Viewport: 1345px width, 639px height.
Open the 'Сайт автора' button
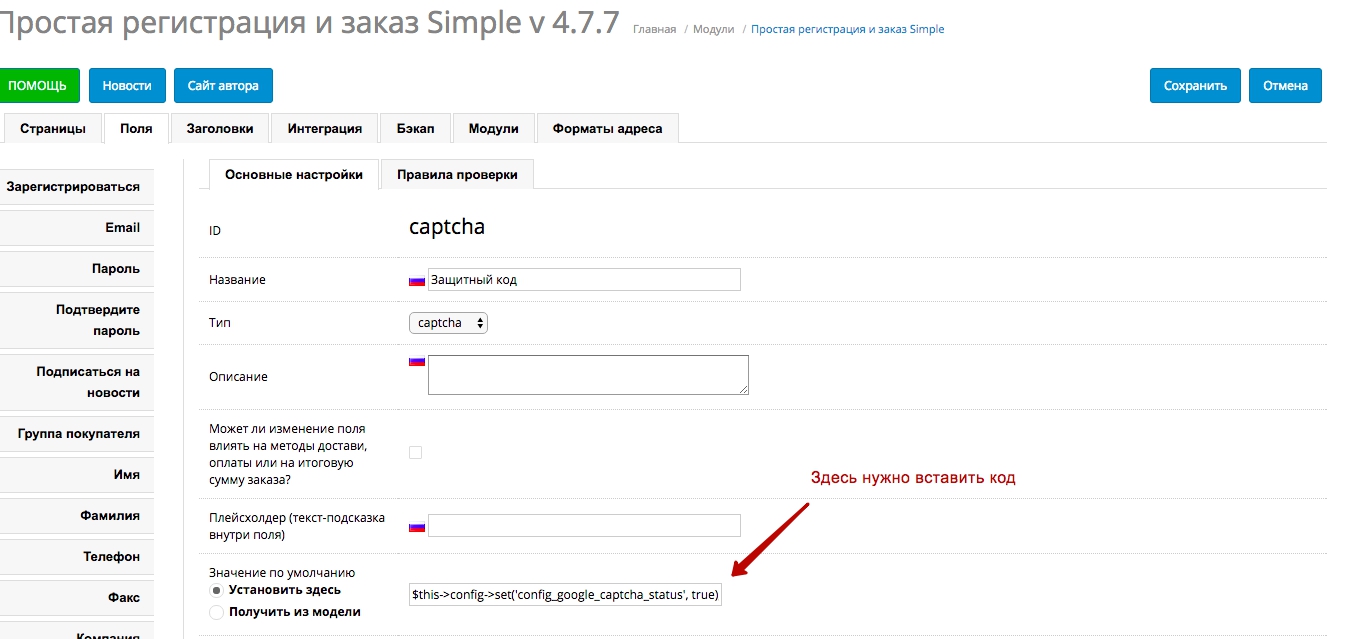[223, 86]
